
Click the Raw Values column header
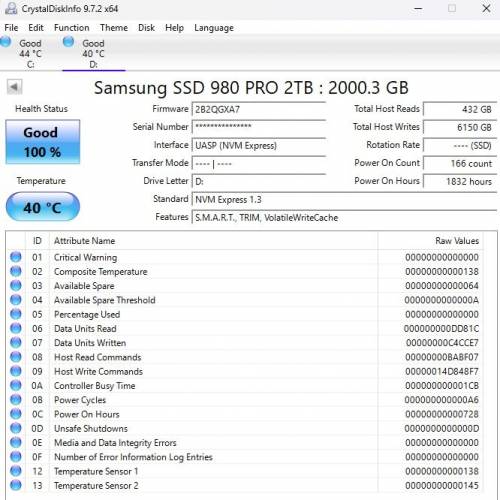coord(431,241)
